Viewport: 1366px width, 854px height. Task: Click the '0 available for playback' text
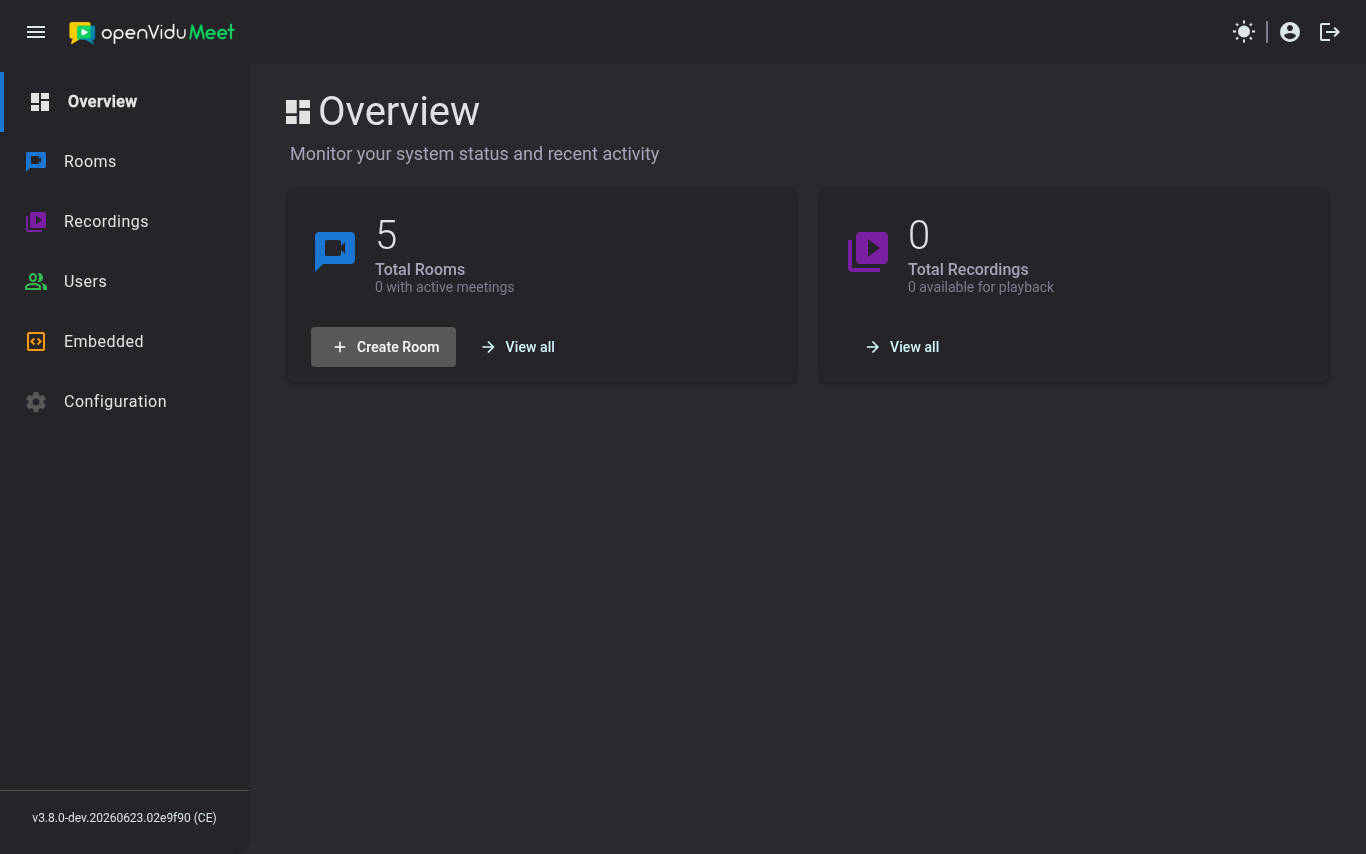pyautogui.click(x=981, y=287)
